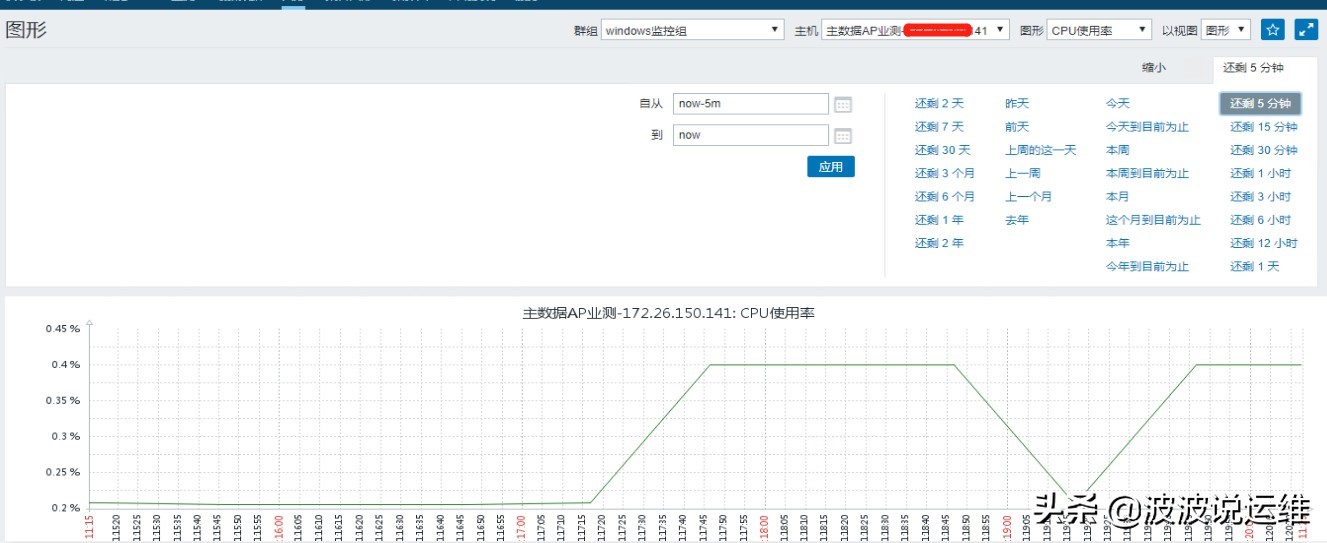This screenshot has width=1327, height=543.
Task: Click the 应用 apply button
Action: (831, 167)
